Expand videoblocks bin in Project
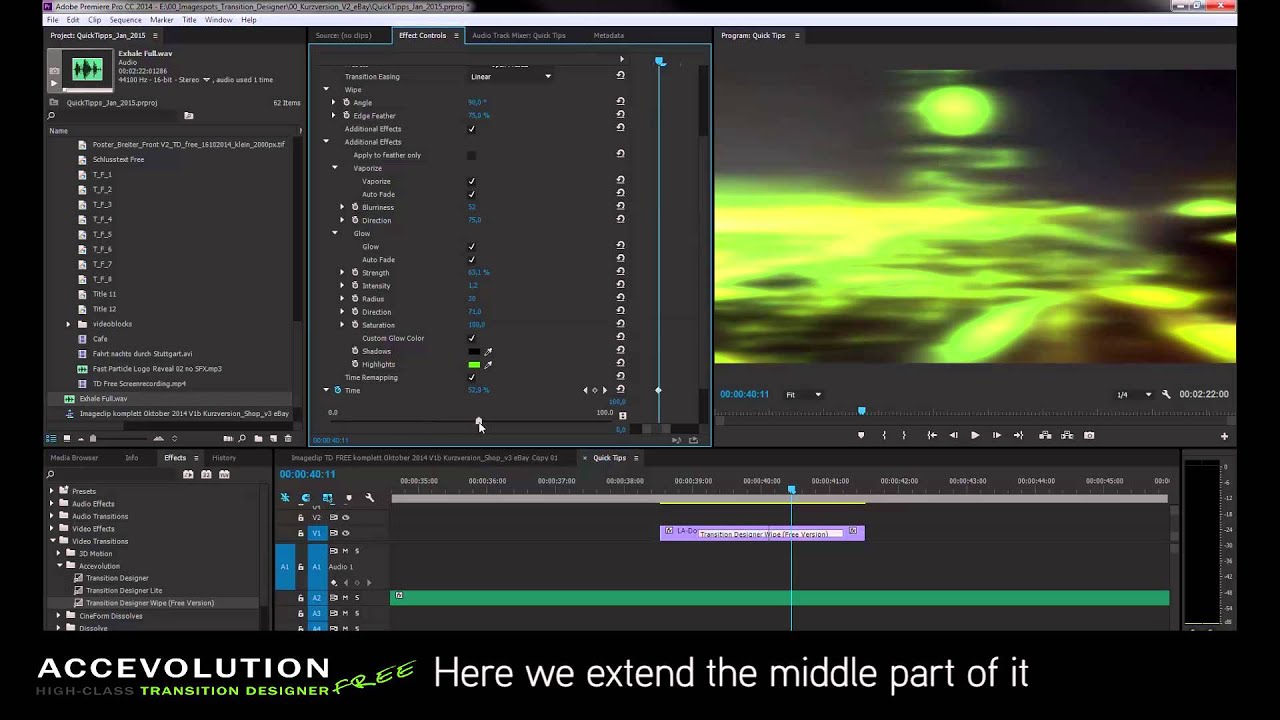 [69, 324]
